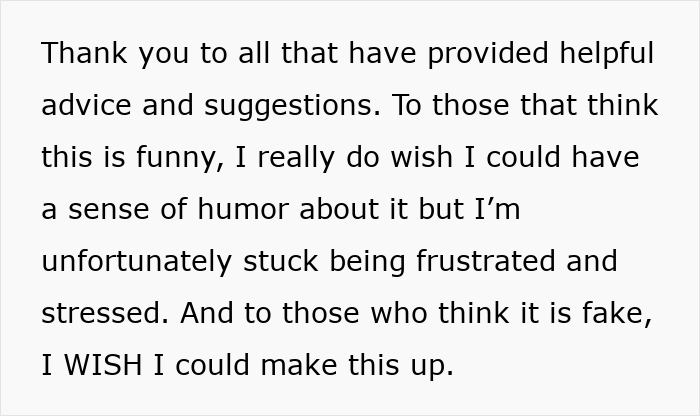Click the capitalized word "WISH"

(x=103, y=365)
